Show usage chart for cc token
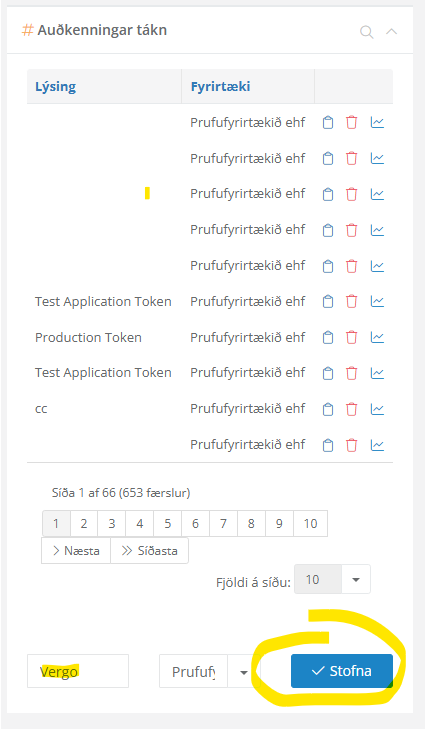This screenshot has height=729, width=425. pyautogui.click(x=377, y=409)
